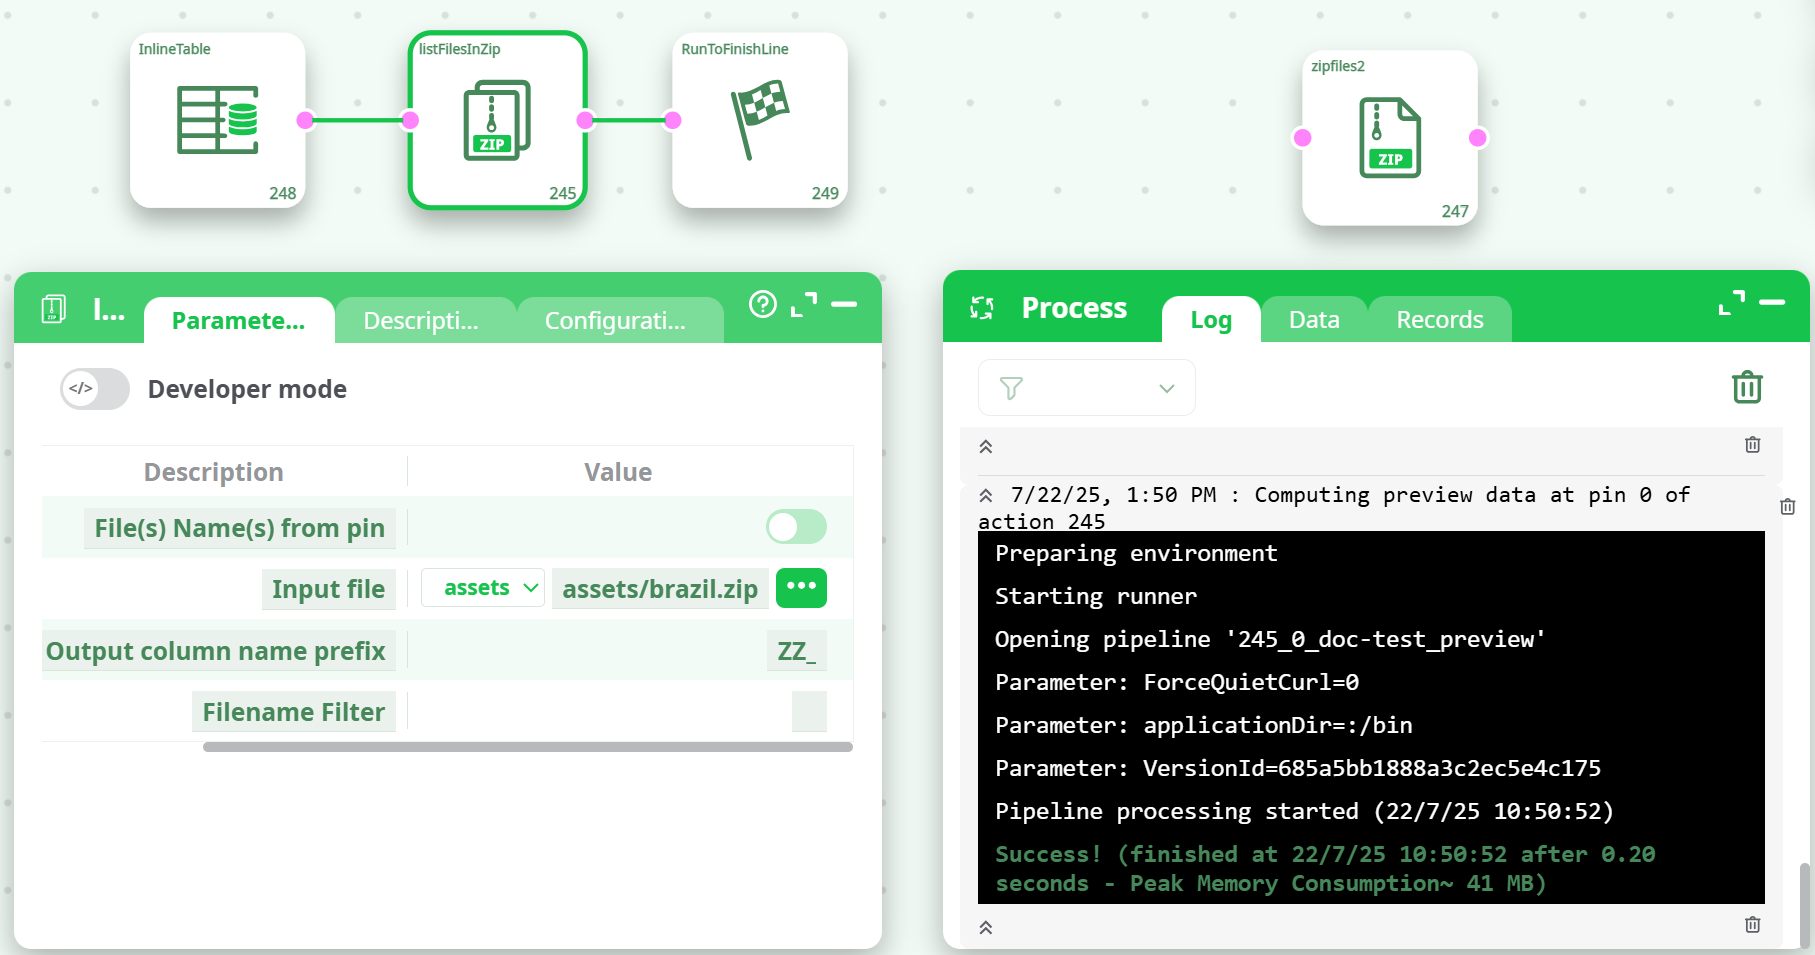Click the zipfiles2 node icon
This screenshot has width=1815, height=955.
pyautogui.click(x=1389, y=138)
